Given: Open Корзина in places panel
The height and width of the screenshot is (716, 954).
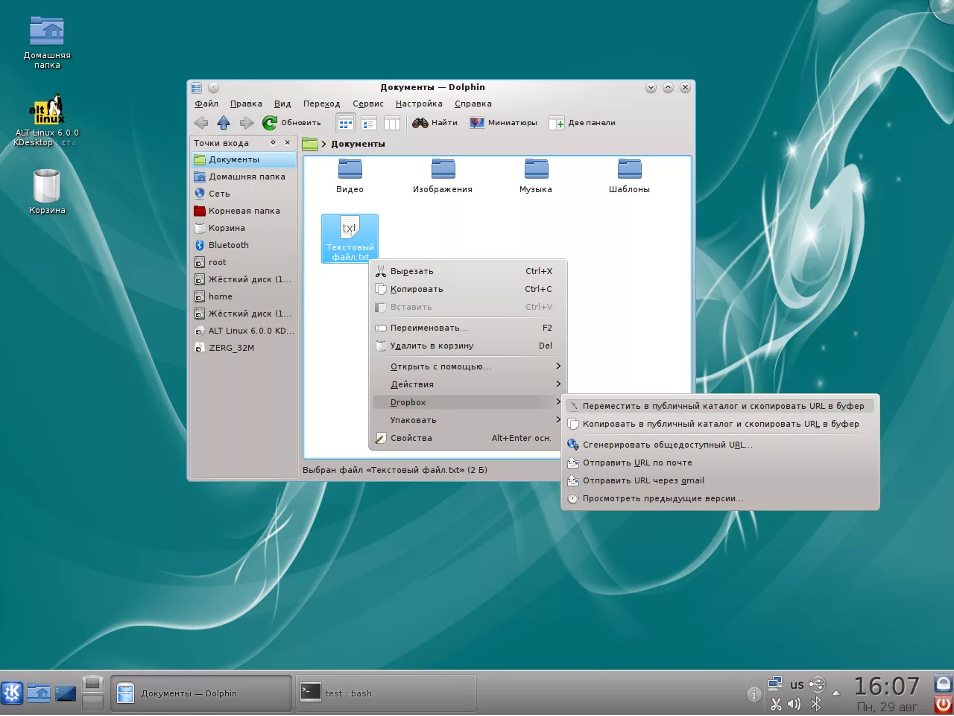Looking at the screenshot, I should [x=243, y=228].
